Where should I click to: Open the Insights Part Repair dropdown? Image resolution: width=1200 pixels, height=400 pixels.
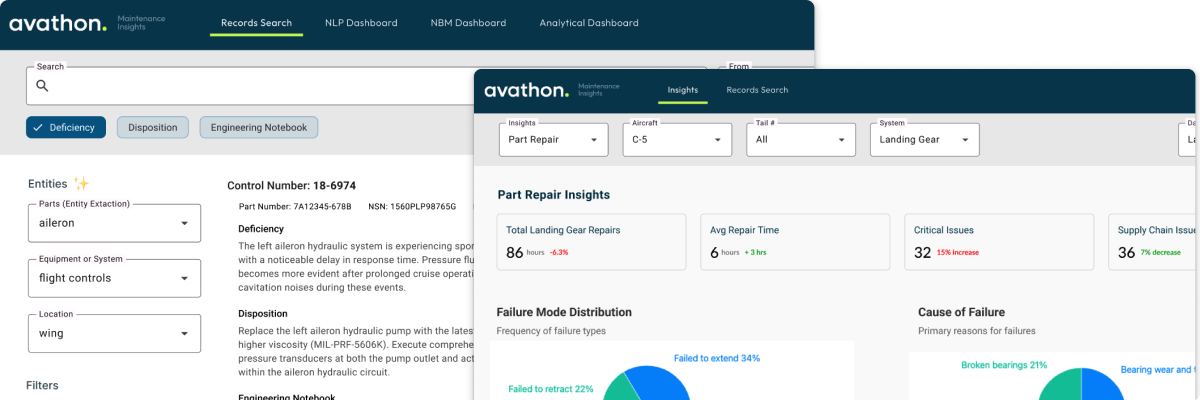click(x=553, y=140)
